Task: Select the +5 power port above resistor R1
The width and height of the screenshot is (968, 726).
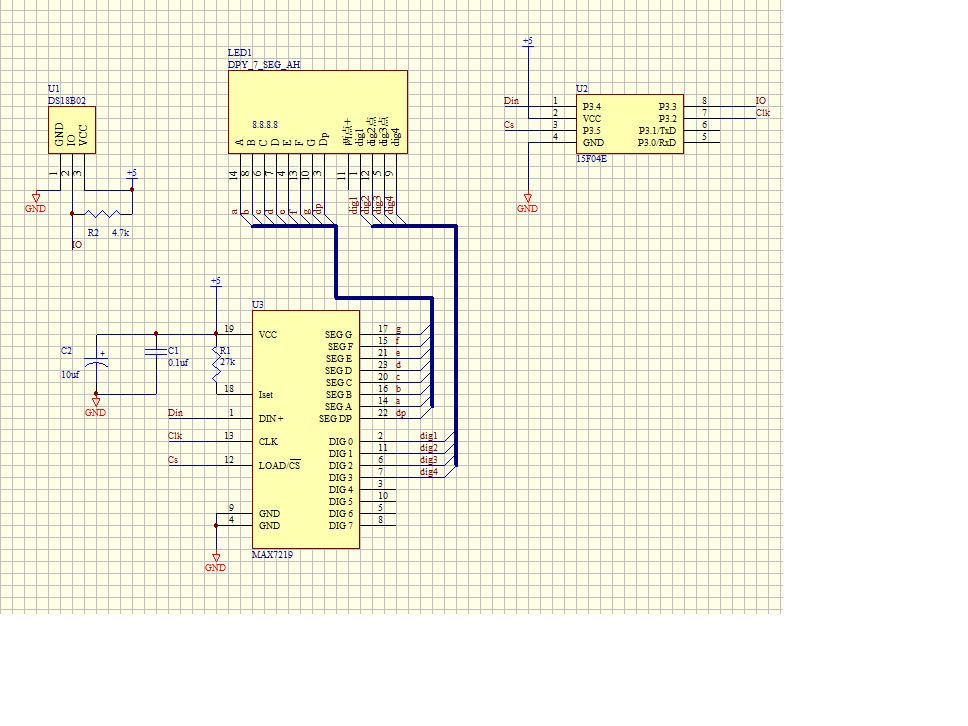Action: tap(215, 282)
